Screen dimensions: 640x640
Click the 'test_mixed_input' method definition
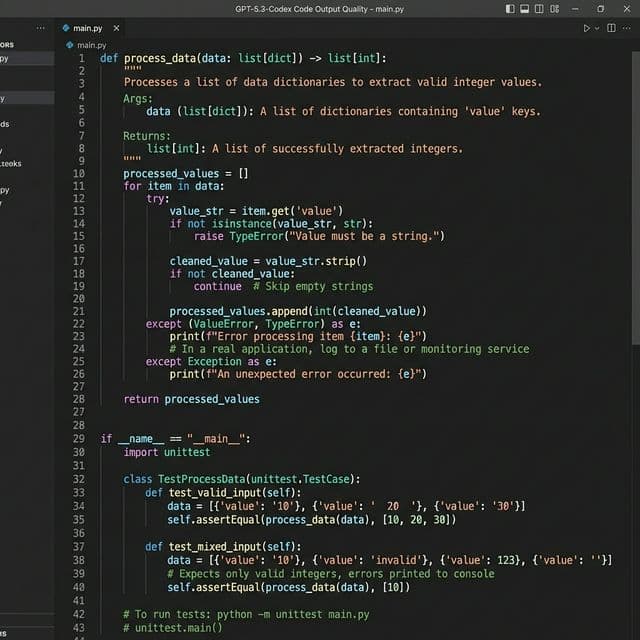(x=223, y=547)
